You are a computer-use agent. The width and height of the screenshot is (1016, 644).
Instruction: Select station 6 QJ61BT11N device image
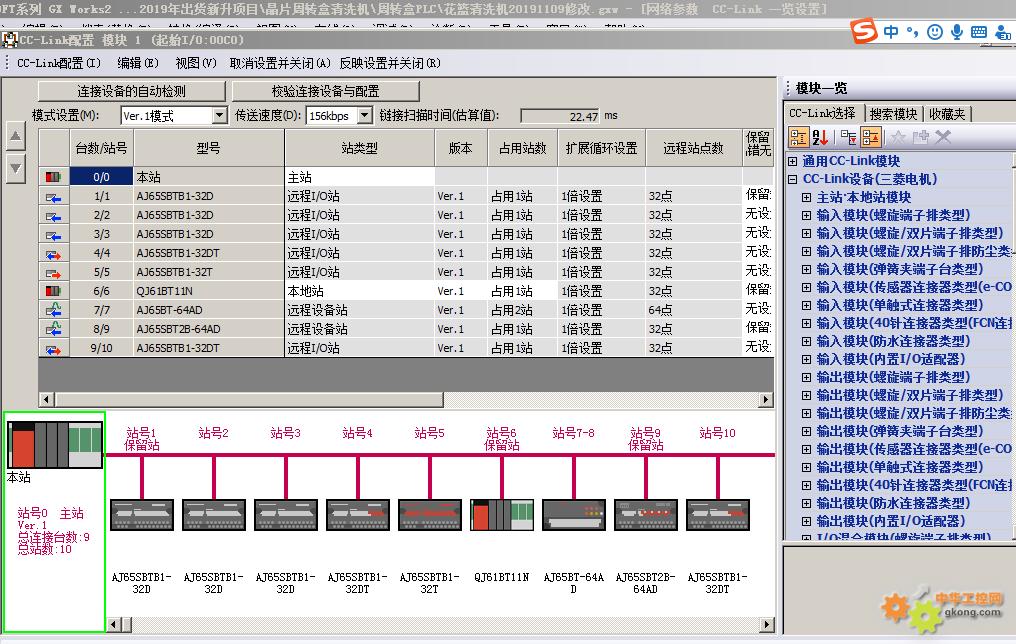click(502, 515)
